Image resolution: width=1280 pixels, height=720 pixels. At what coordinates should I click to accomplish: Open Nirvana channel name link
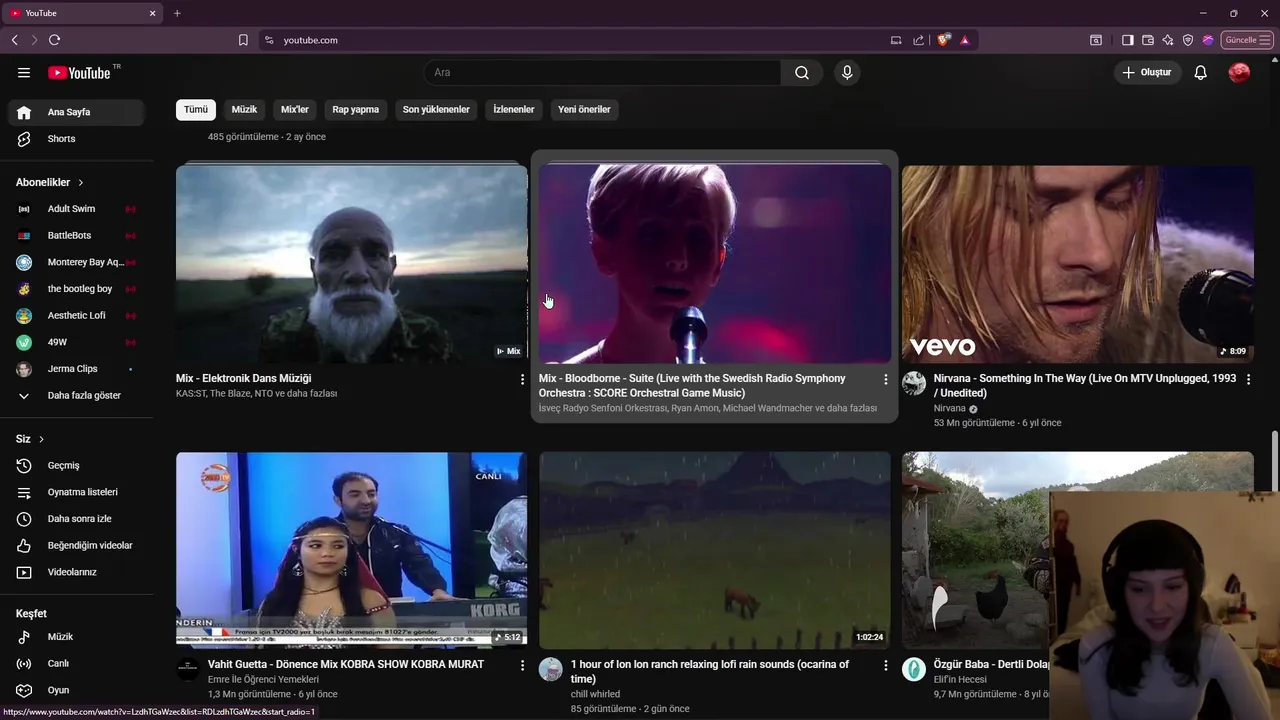coord(950,408)
